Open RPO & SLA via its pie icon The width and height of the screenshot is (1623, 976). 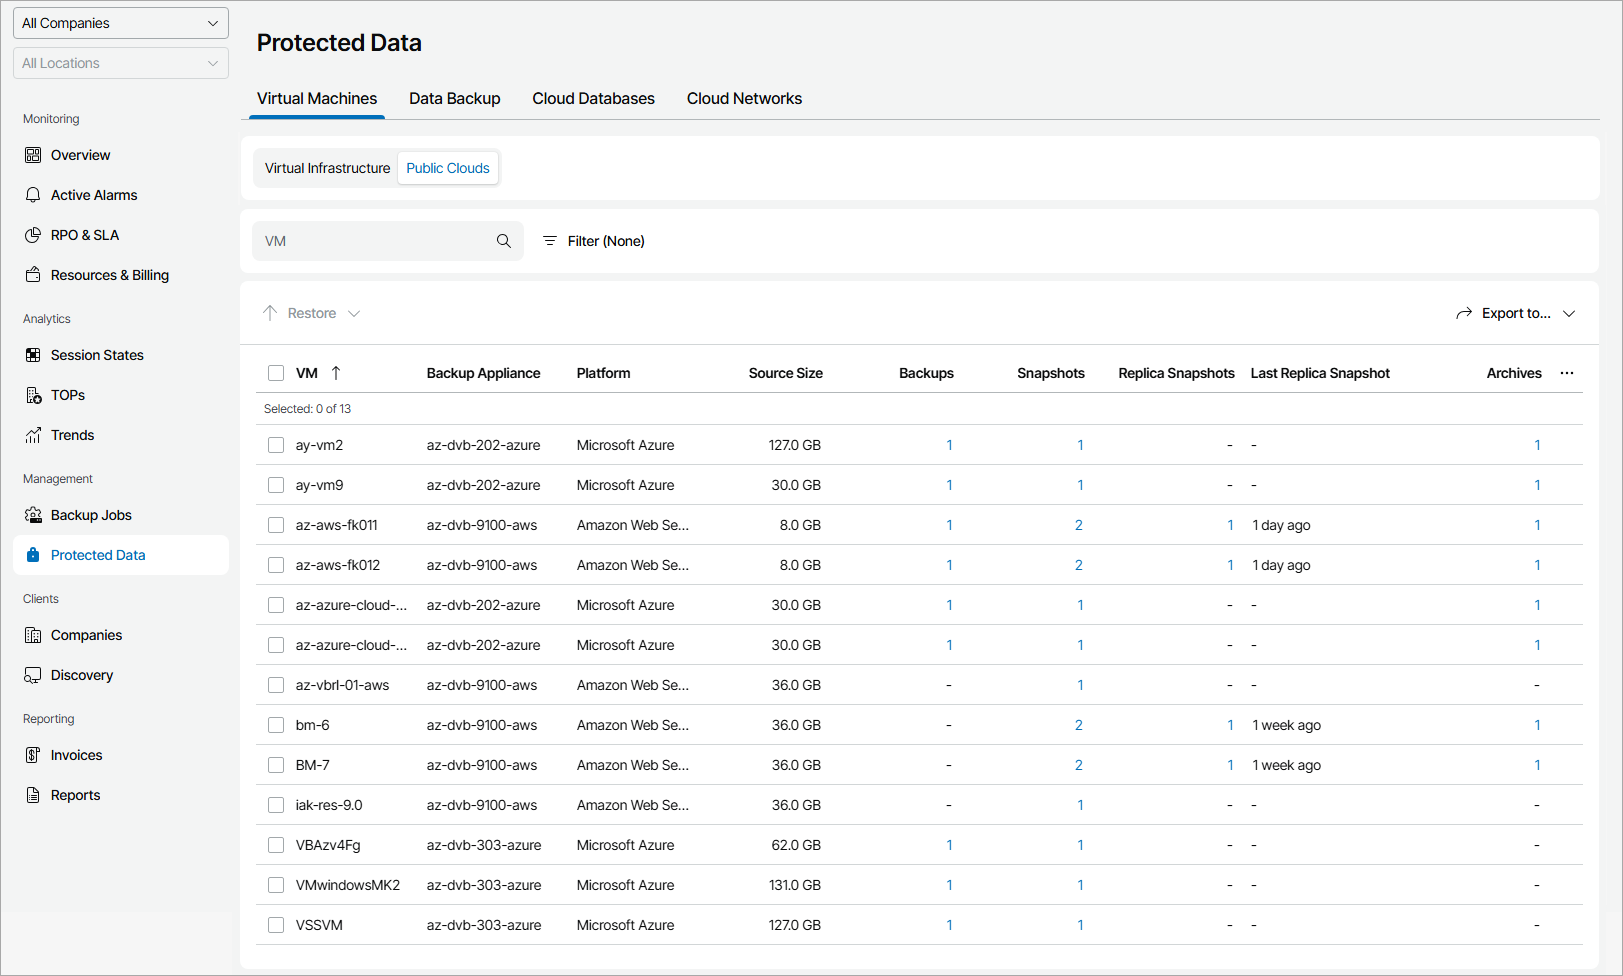33,235
